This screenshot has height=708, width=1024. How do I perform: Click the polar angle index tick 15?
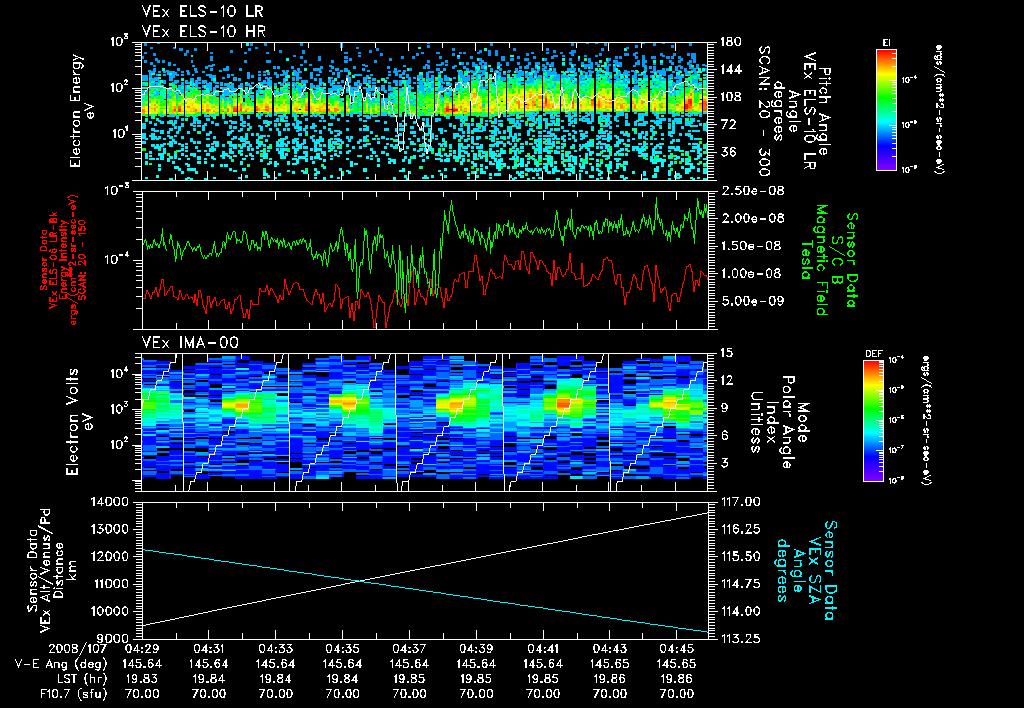[x=726, y=353]
